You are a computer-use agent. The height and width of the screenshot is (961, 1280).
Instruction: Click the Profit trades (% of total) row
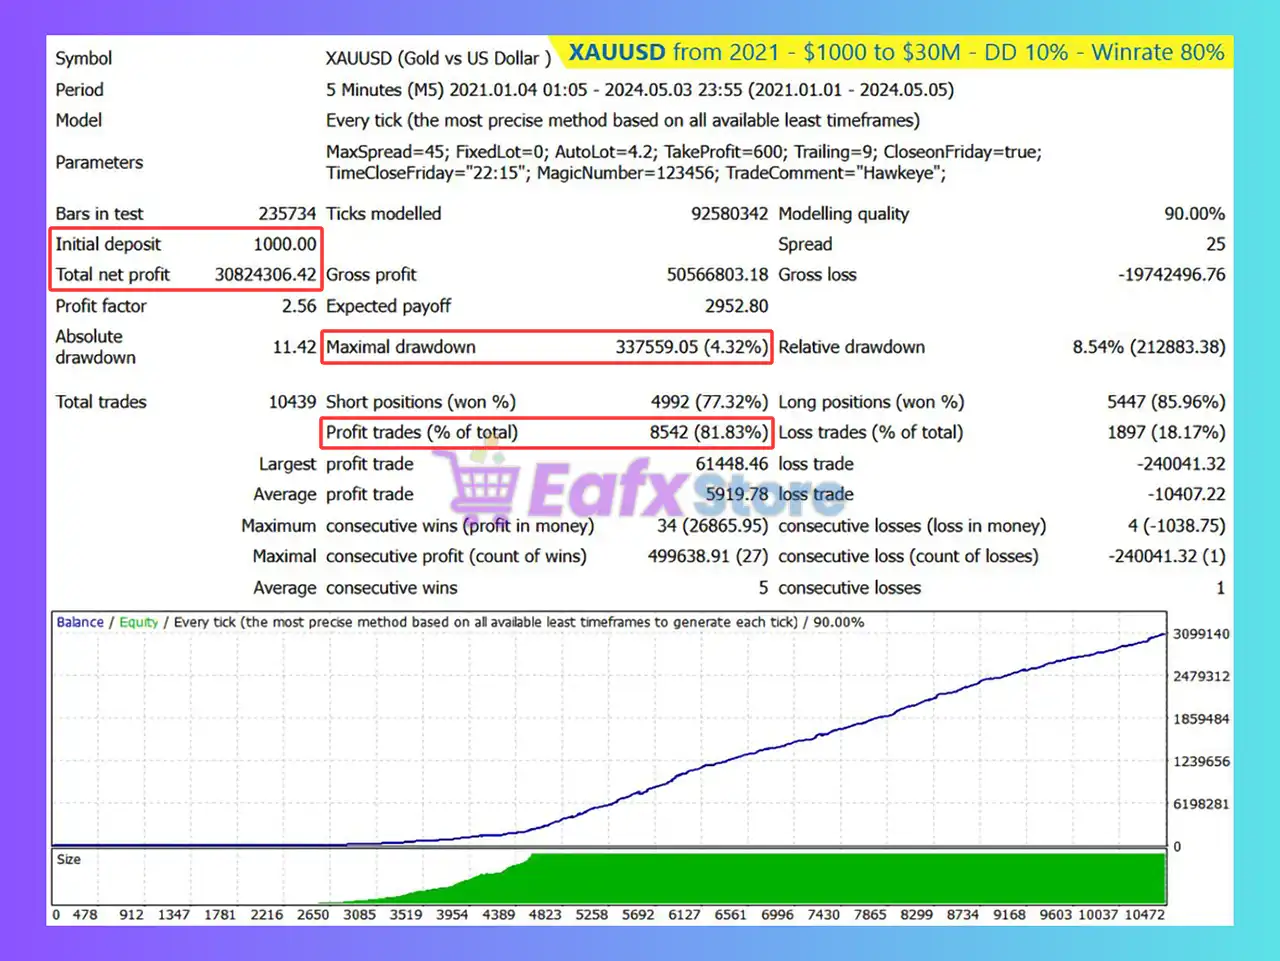tap(546, 432)
